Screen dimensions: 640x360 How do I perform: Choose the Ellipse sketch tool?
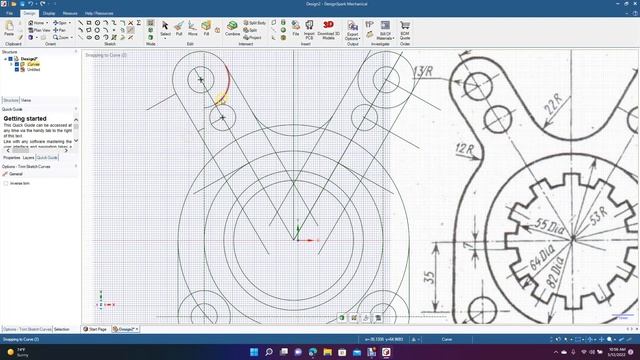coord(89,38)
